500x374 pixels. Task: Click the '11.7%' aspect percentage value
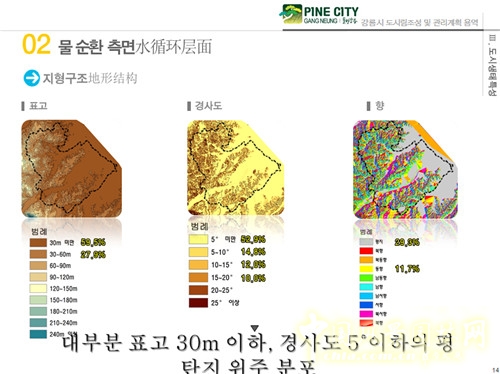click(x=407, y=269)
